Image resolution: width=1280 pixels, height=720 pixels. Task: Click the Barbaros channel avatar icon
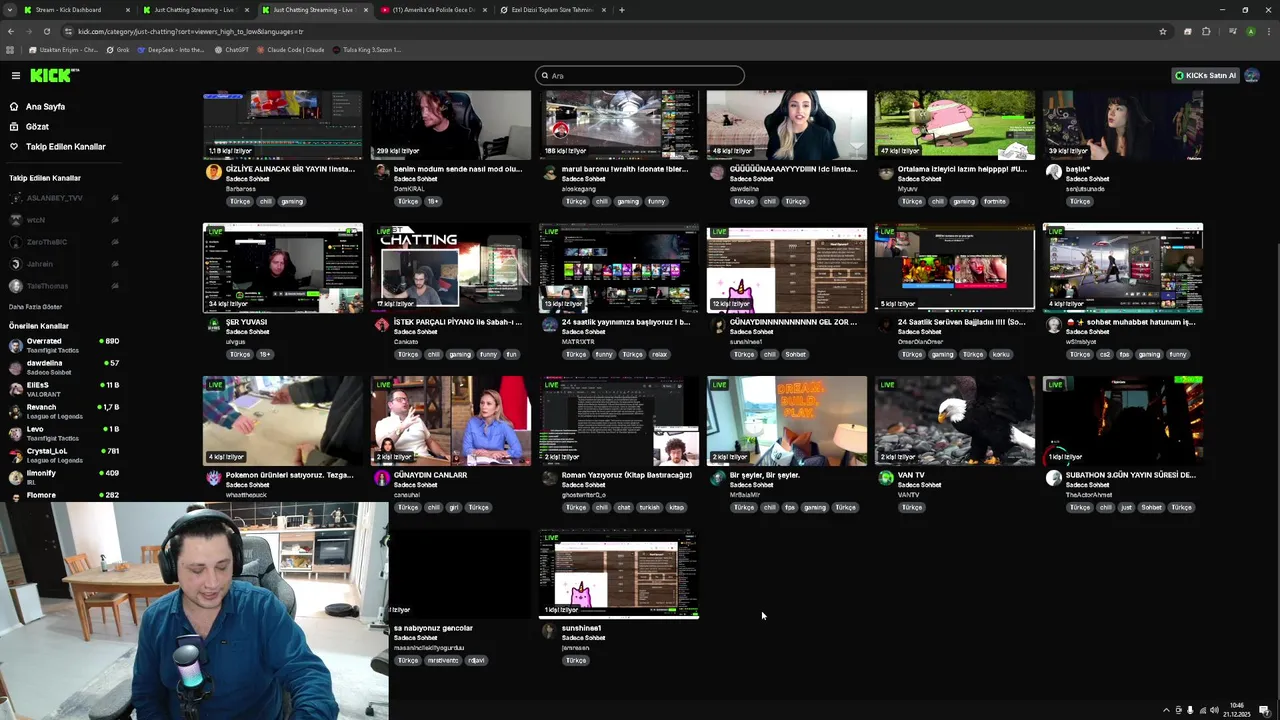coord(213,172)
